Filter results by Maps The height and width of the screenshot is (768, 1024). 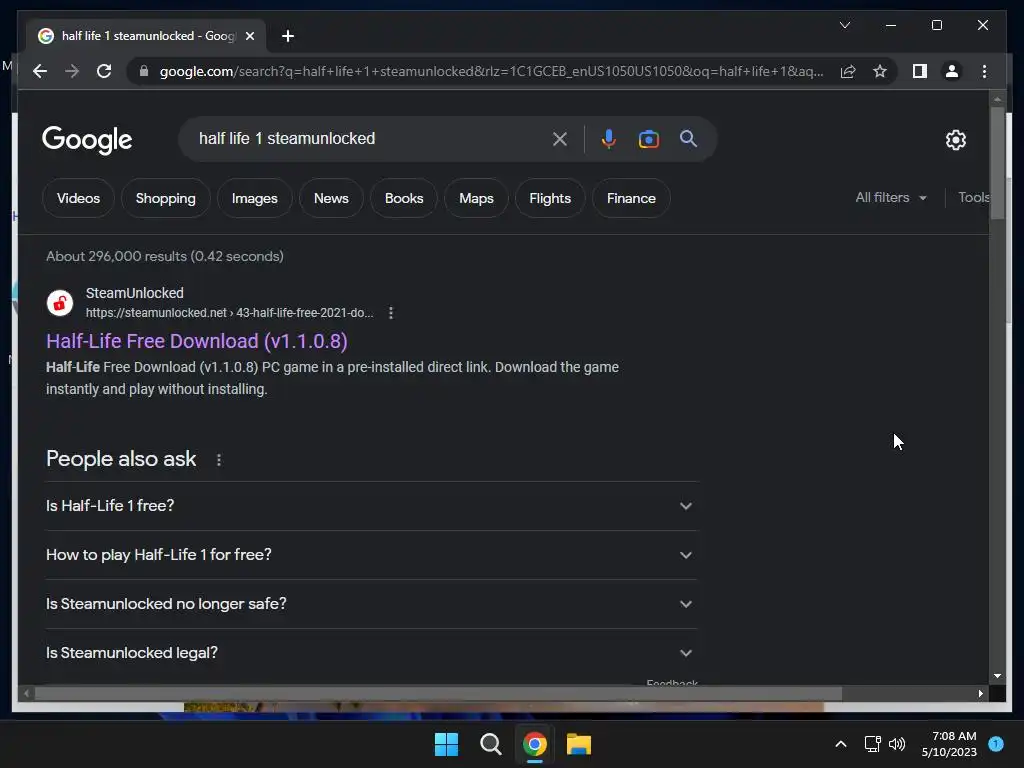476,198
